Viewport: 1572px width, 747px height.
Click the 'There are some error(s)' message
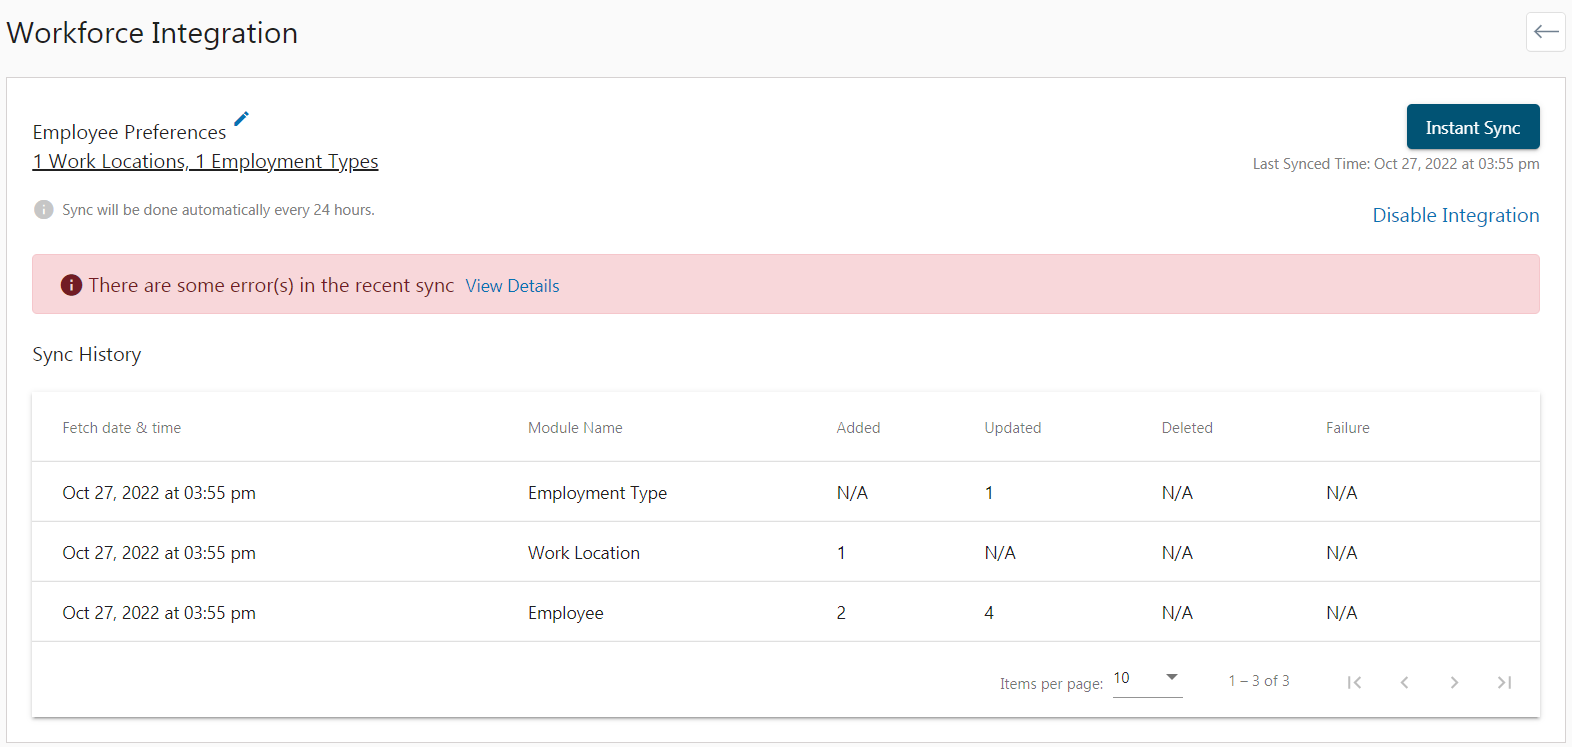(271, 285)
